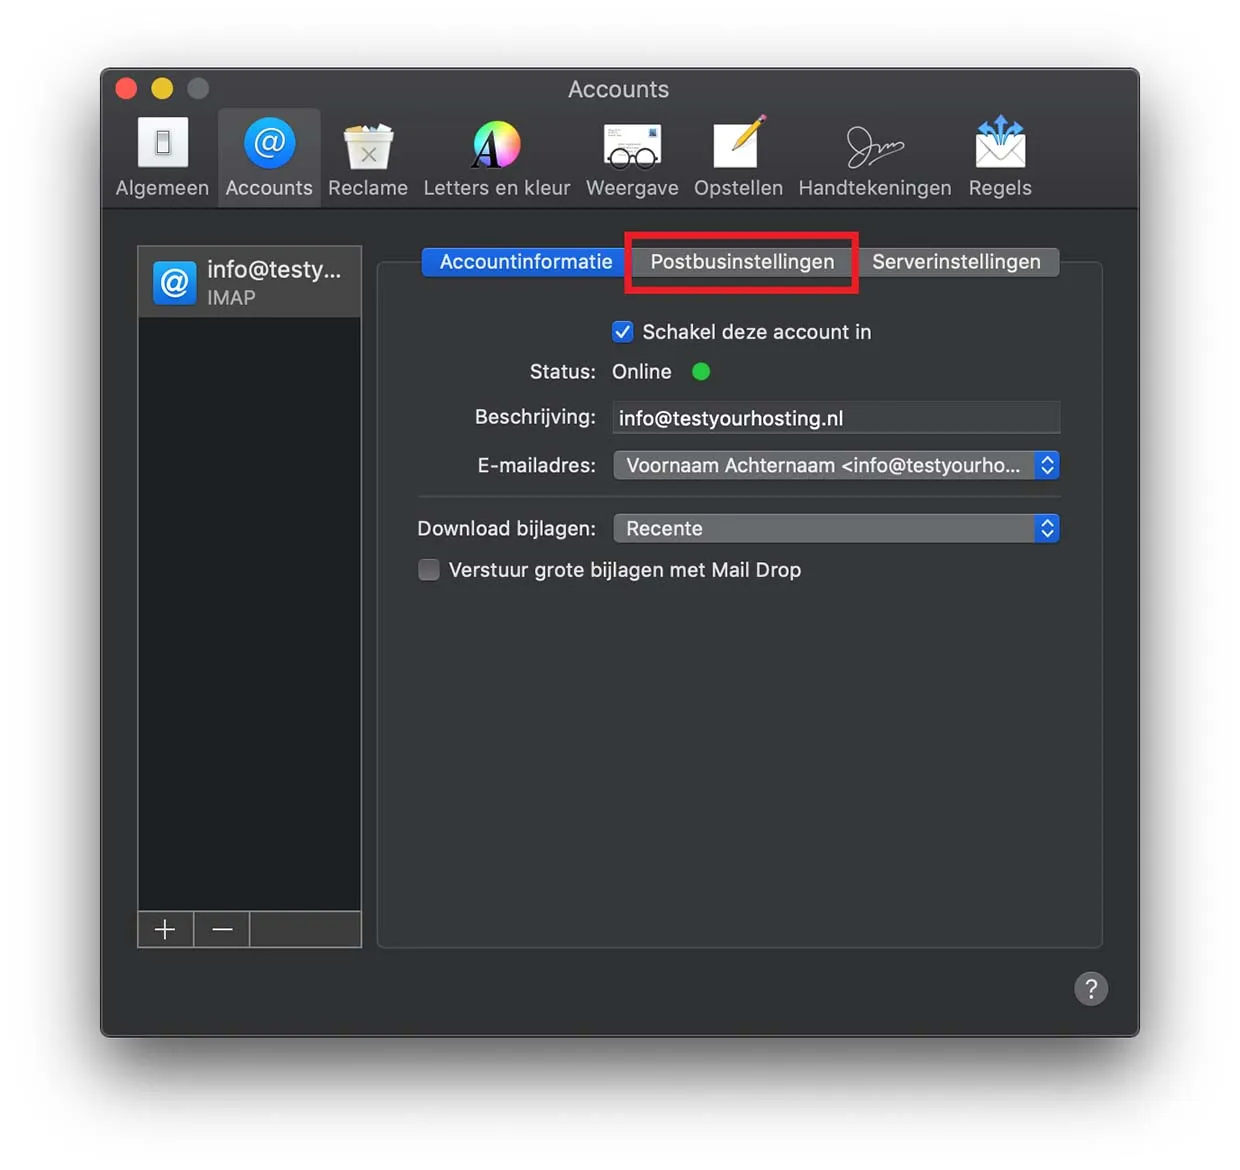Select the info@testy... IMAP account in sidebar
The image size is (1240, 1170).
click(249, 283)
